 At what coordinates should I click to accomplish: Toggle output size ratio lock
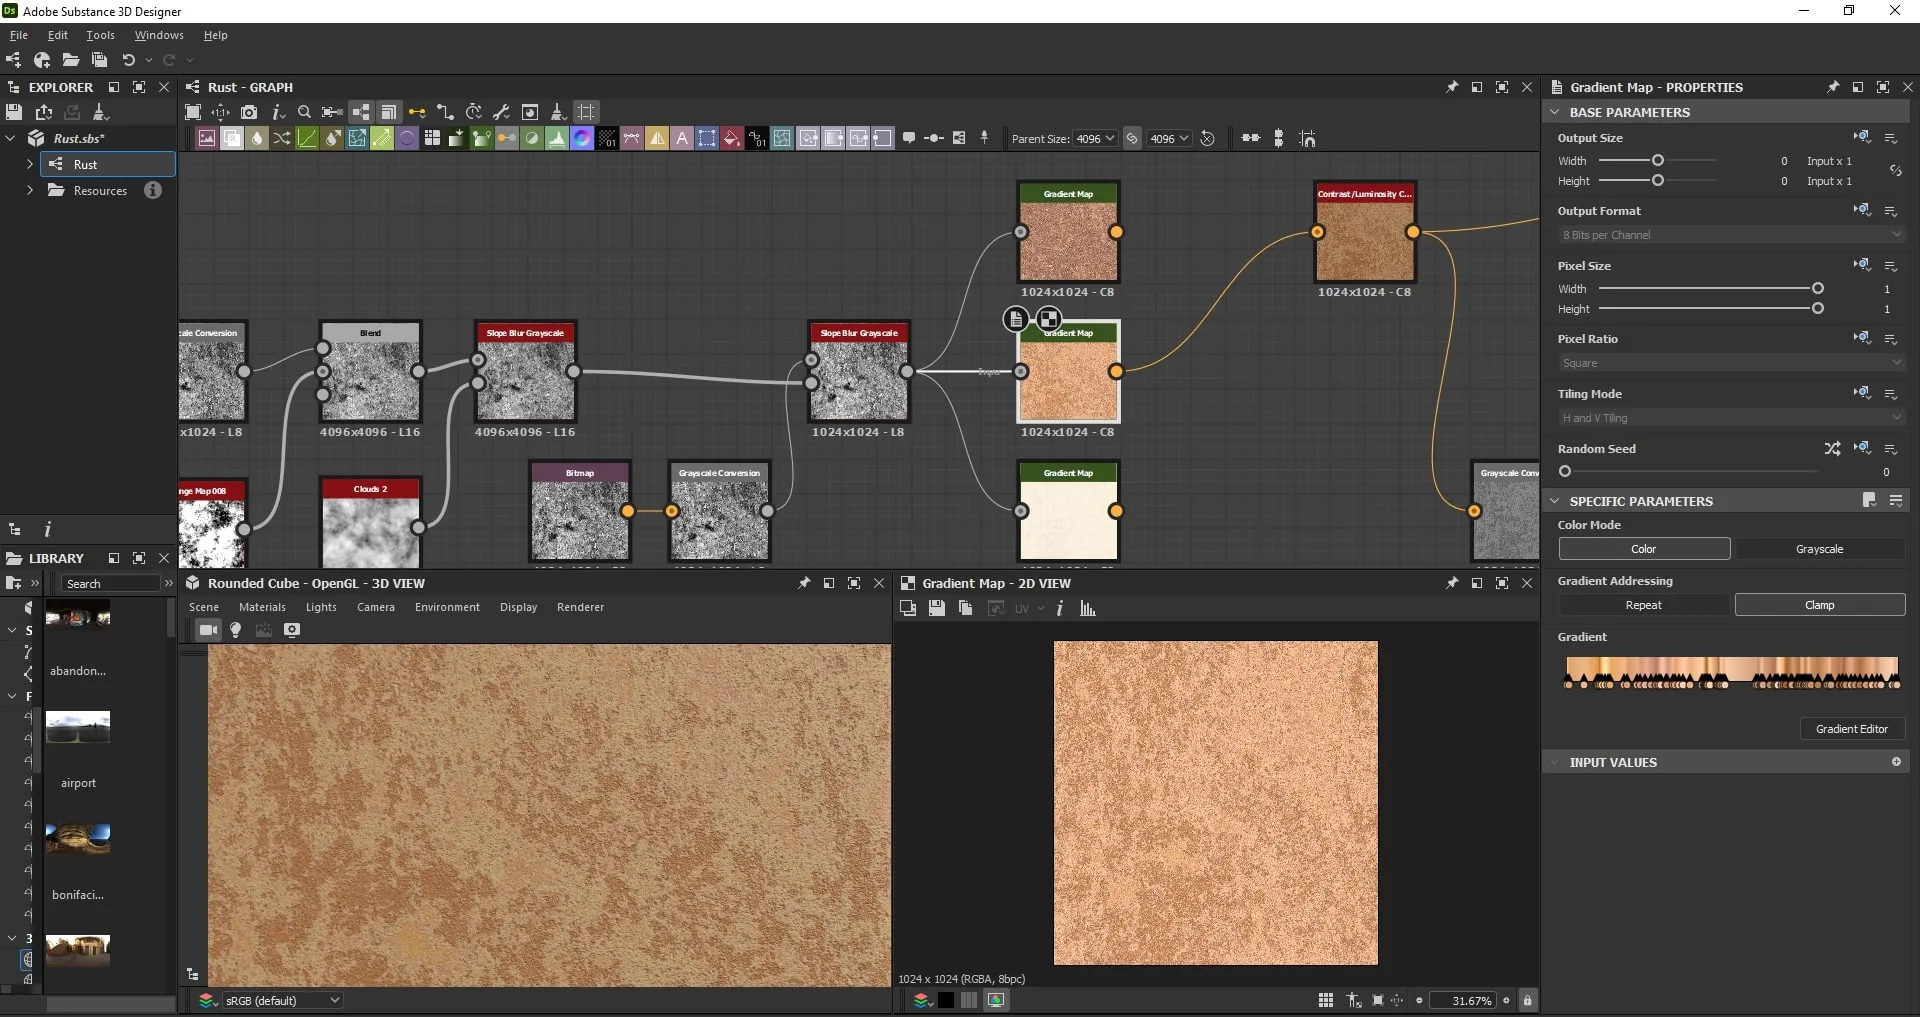click(x=1895, y=171)
